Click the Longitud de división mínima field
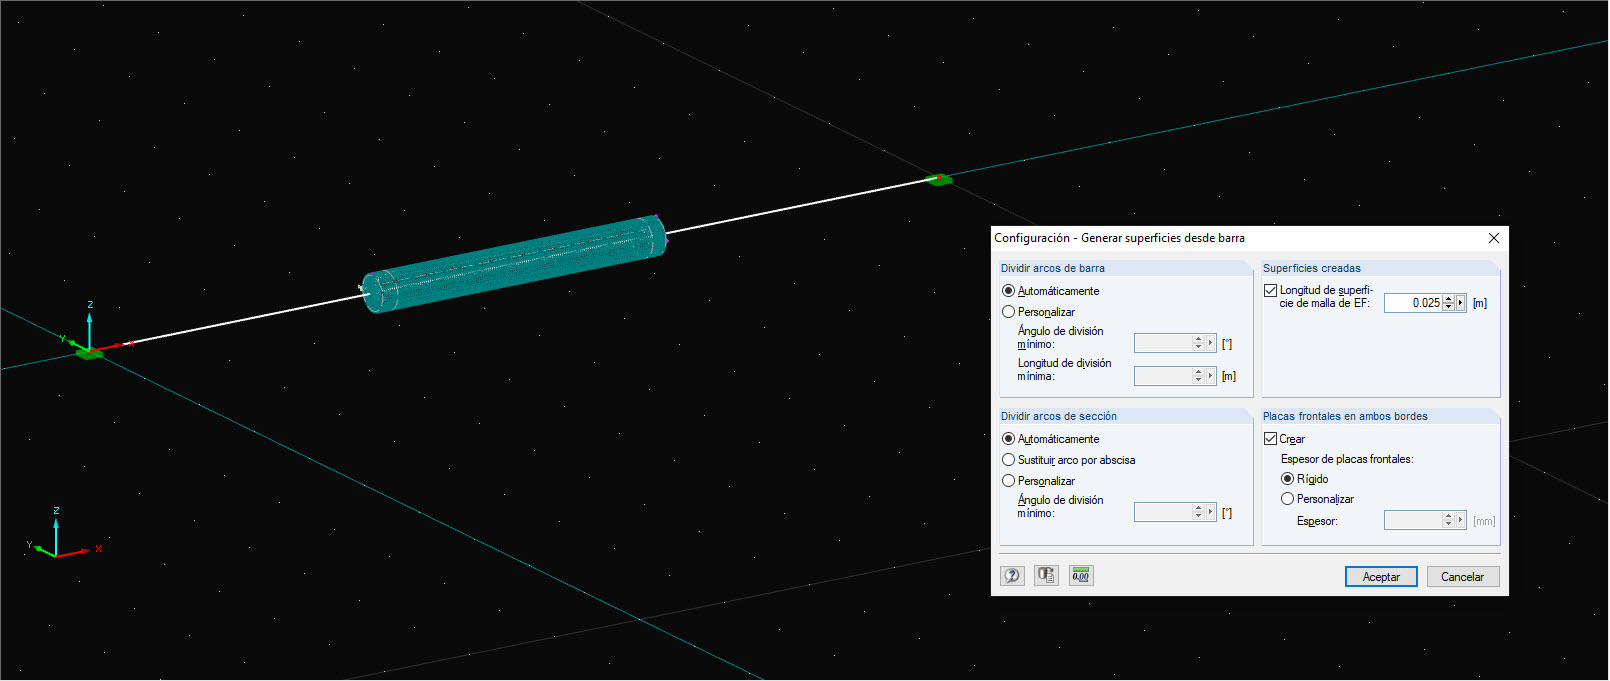The image size is (1610, 681). (1163, 376)
